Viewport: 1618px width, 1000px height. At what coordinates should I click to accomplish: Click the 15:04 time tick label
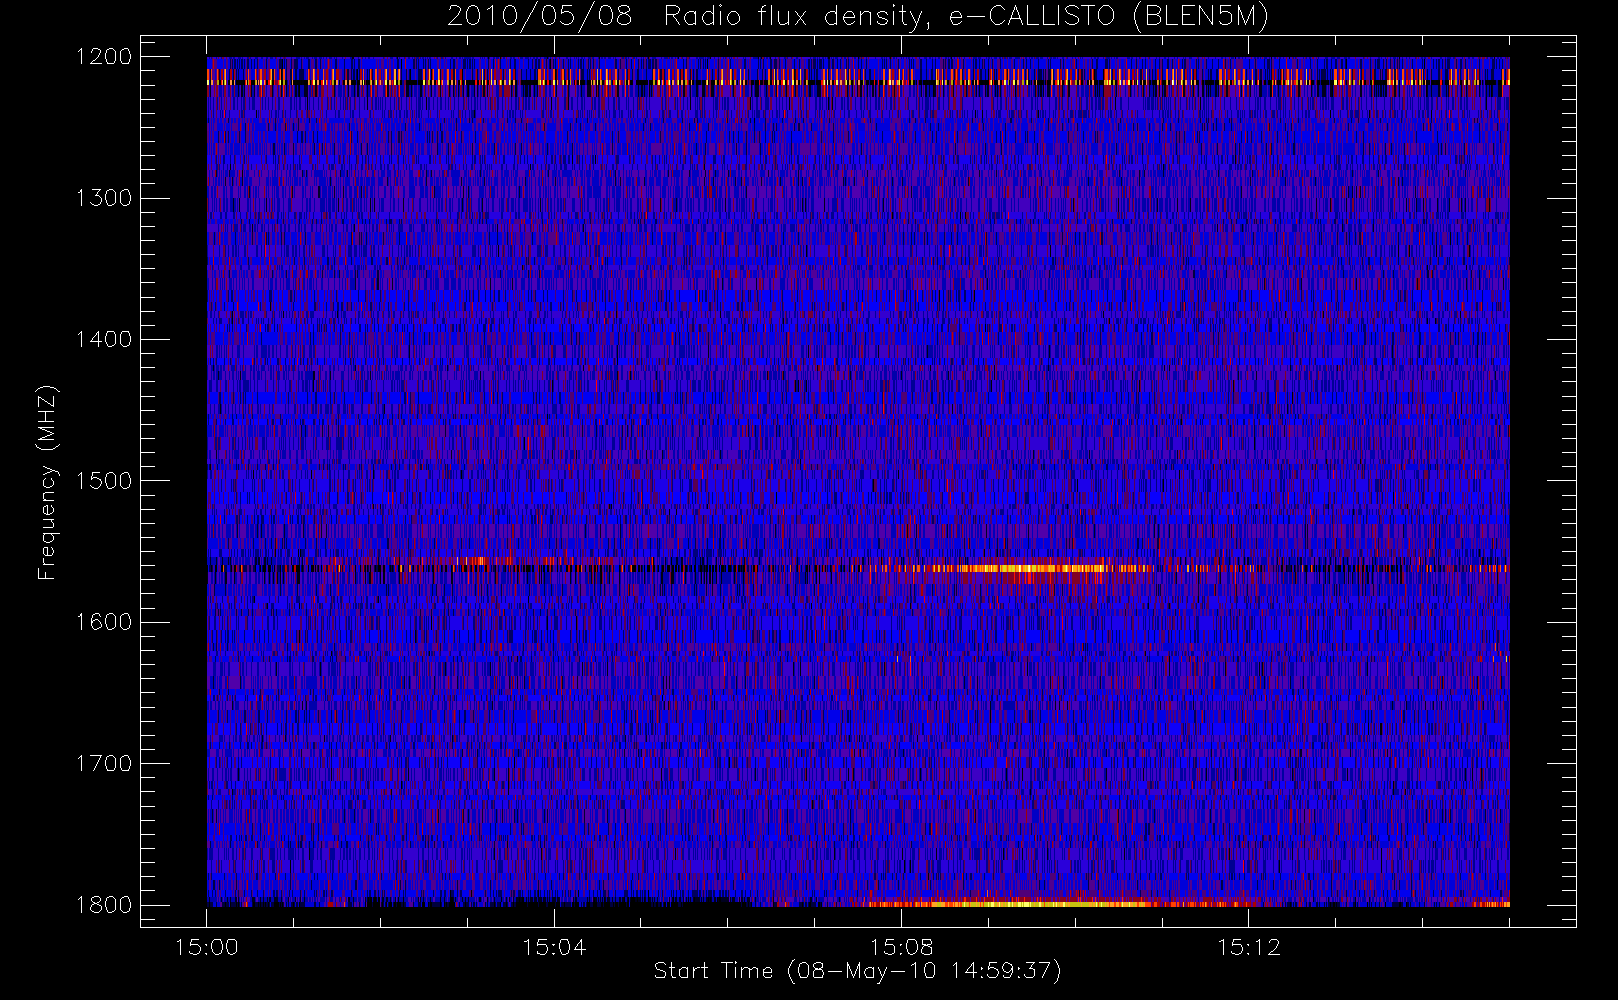[554, 947]
